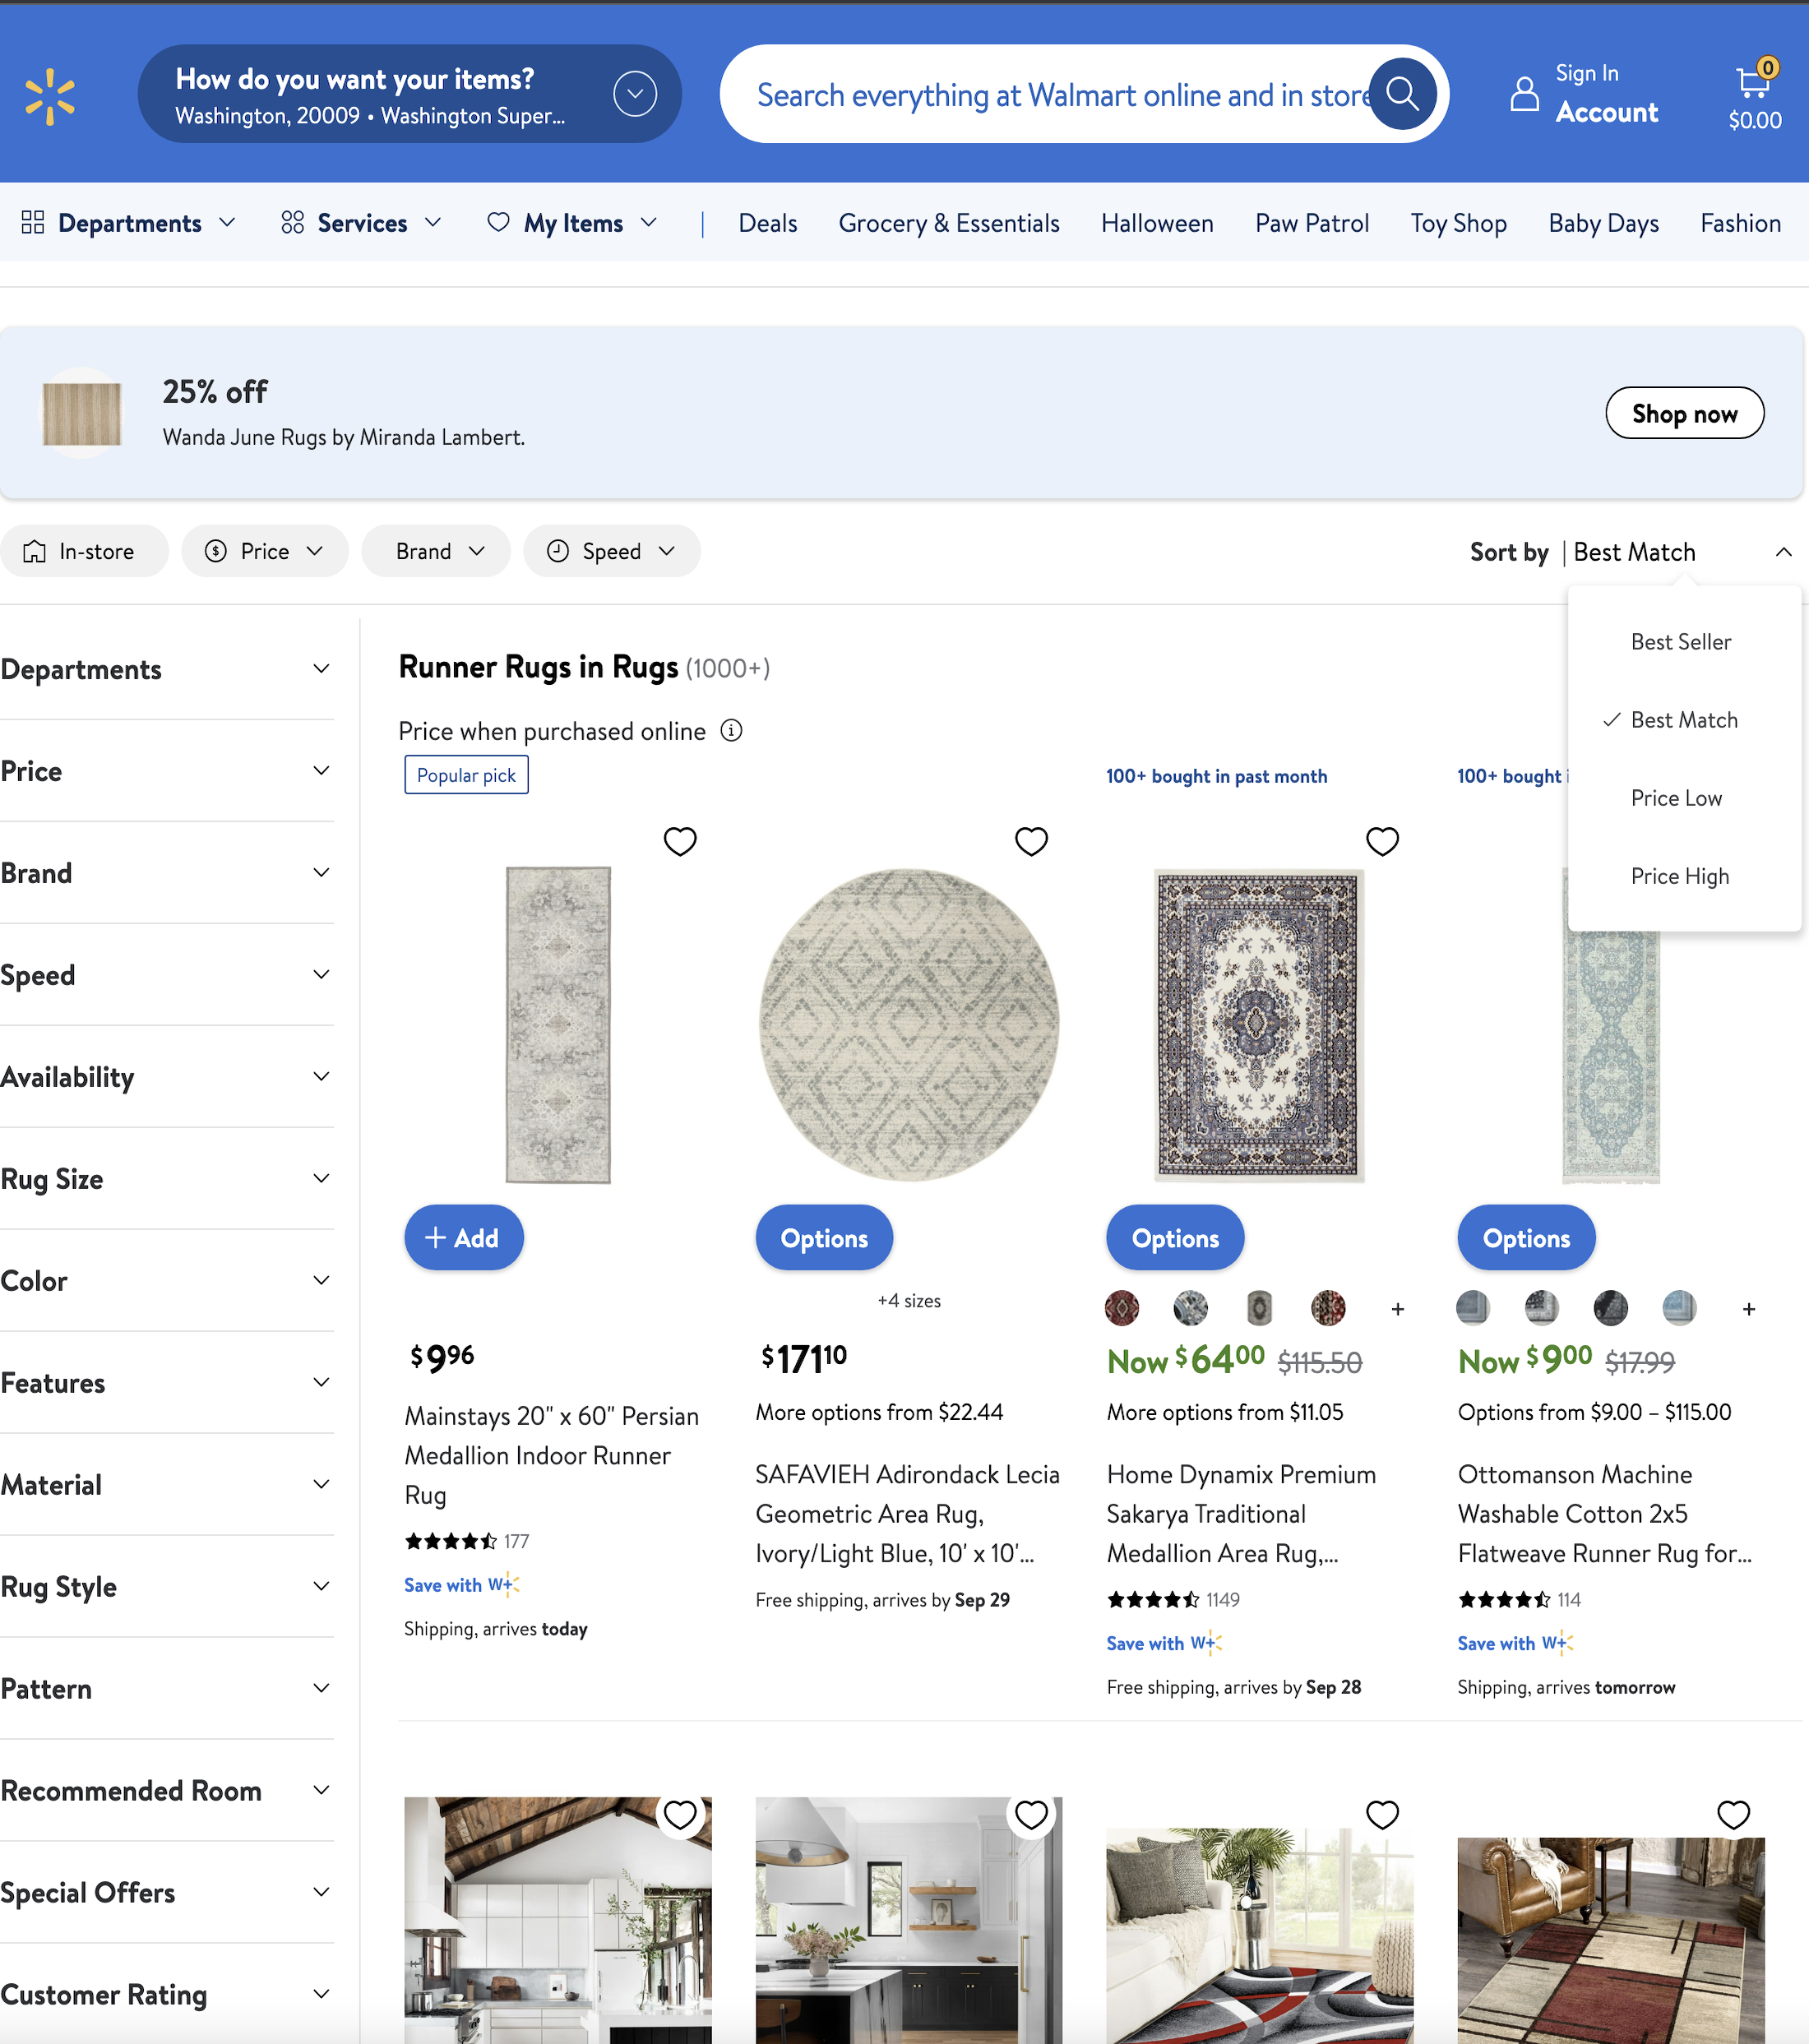This screenshot has width=1809, height=2044.
Task: Click the Shop now button for Wanda June Rugs
Action: click(x=1684, y=412)
